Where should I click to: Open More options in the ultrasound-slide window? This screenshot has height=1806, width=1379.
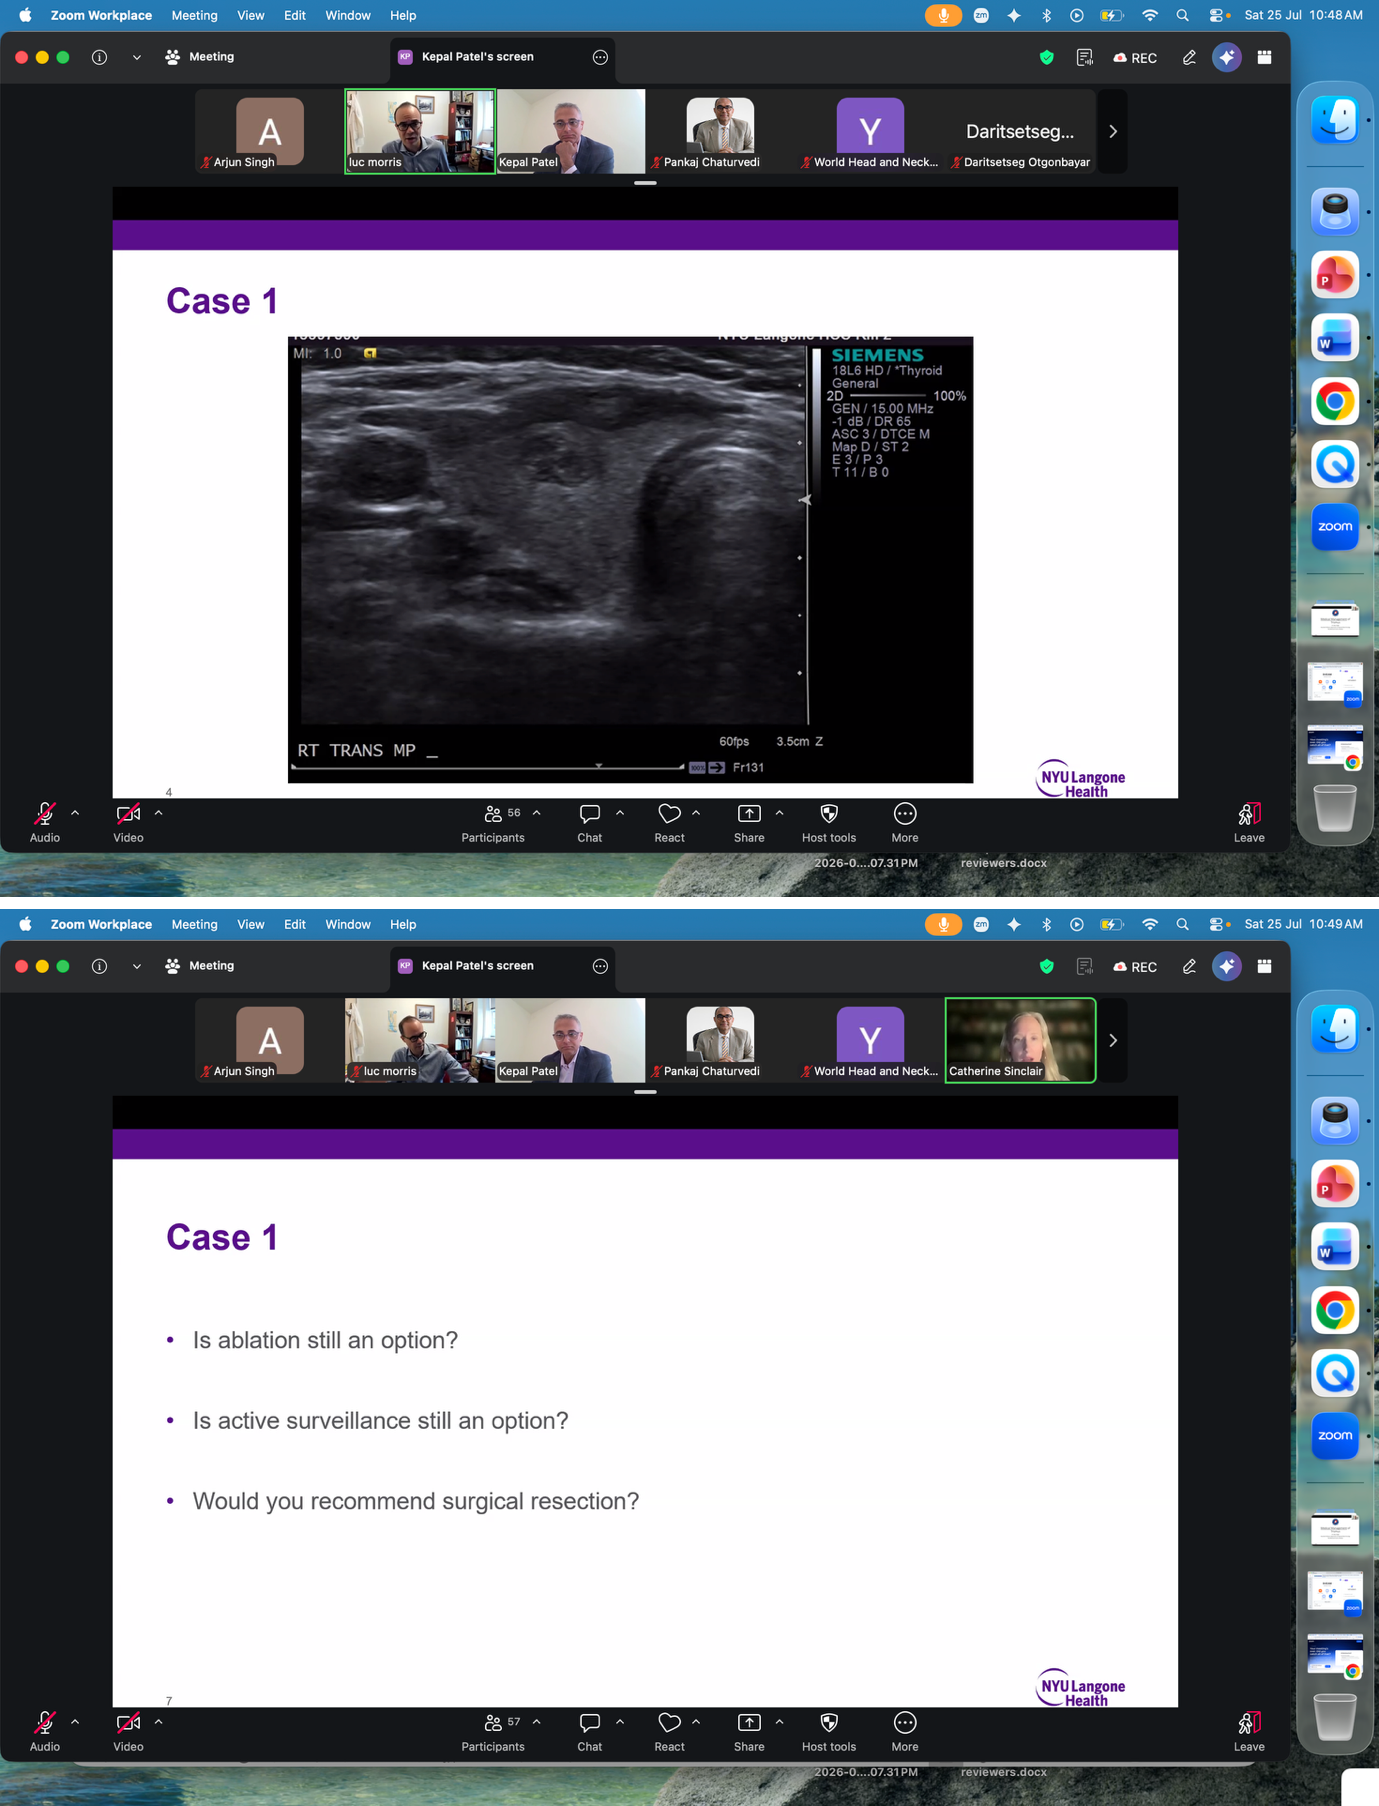(x=905, y=822)
